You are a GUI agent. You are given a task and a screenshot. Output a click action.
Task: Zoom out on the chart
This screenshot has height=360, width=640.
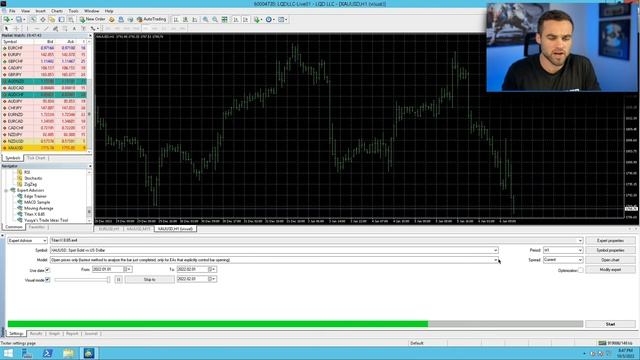point(215,19)
